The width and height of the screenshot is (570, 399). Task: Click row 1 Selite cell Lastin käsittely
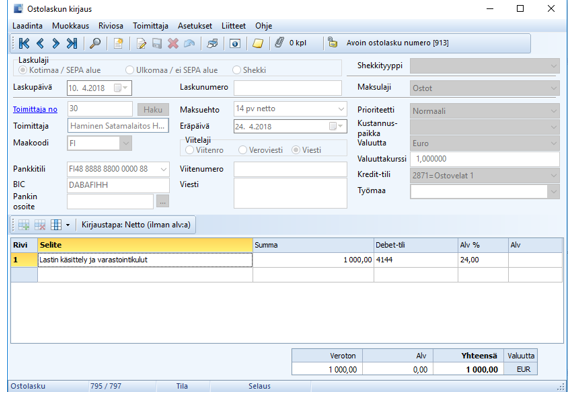click(x=145, y=260)
